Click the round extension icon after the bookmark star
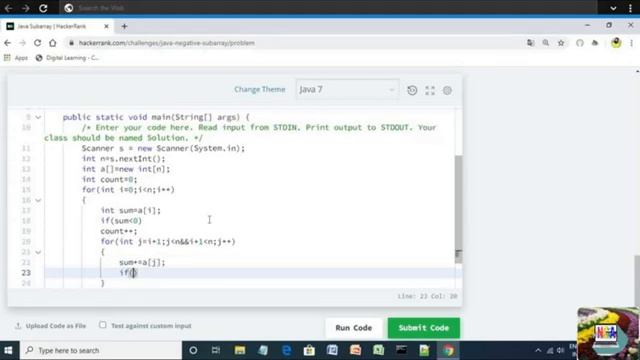Image resolution: width=640 pixels, height=360 pixels. click(x=580, y=43)
